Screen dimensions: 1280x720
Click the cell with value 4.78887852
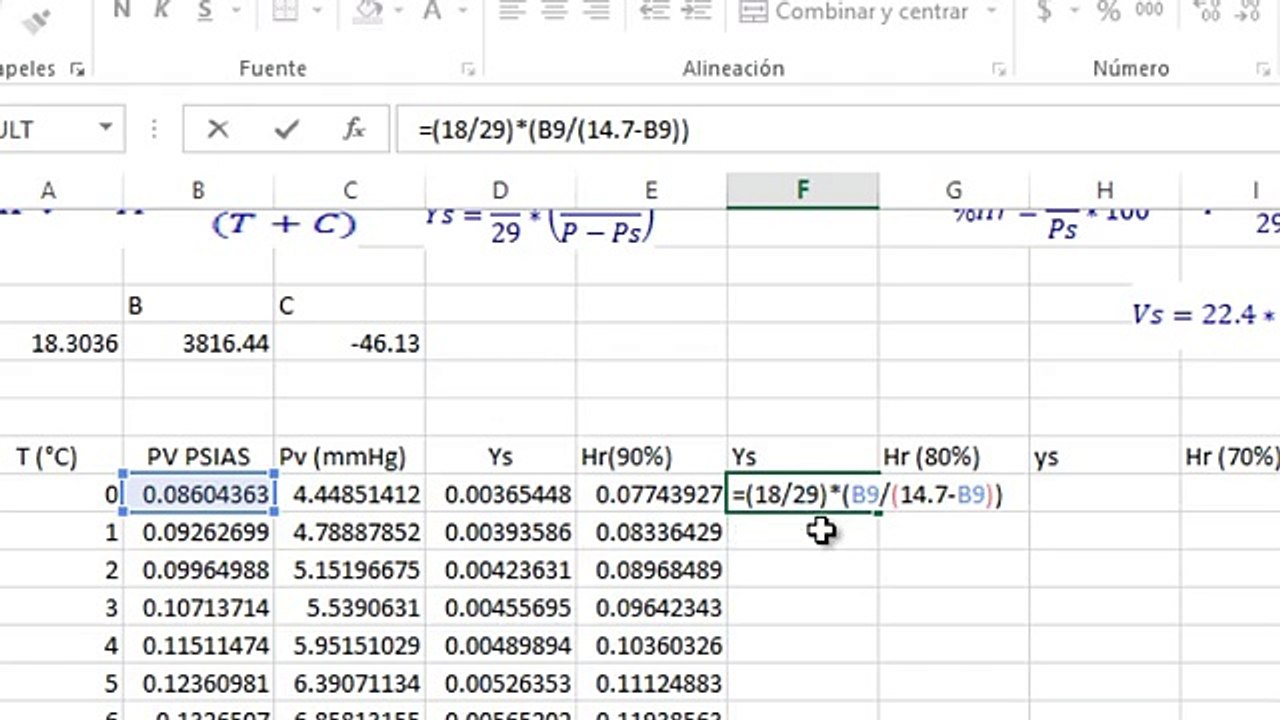[350, 533]
